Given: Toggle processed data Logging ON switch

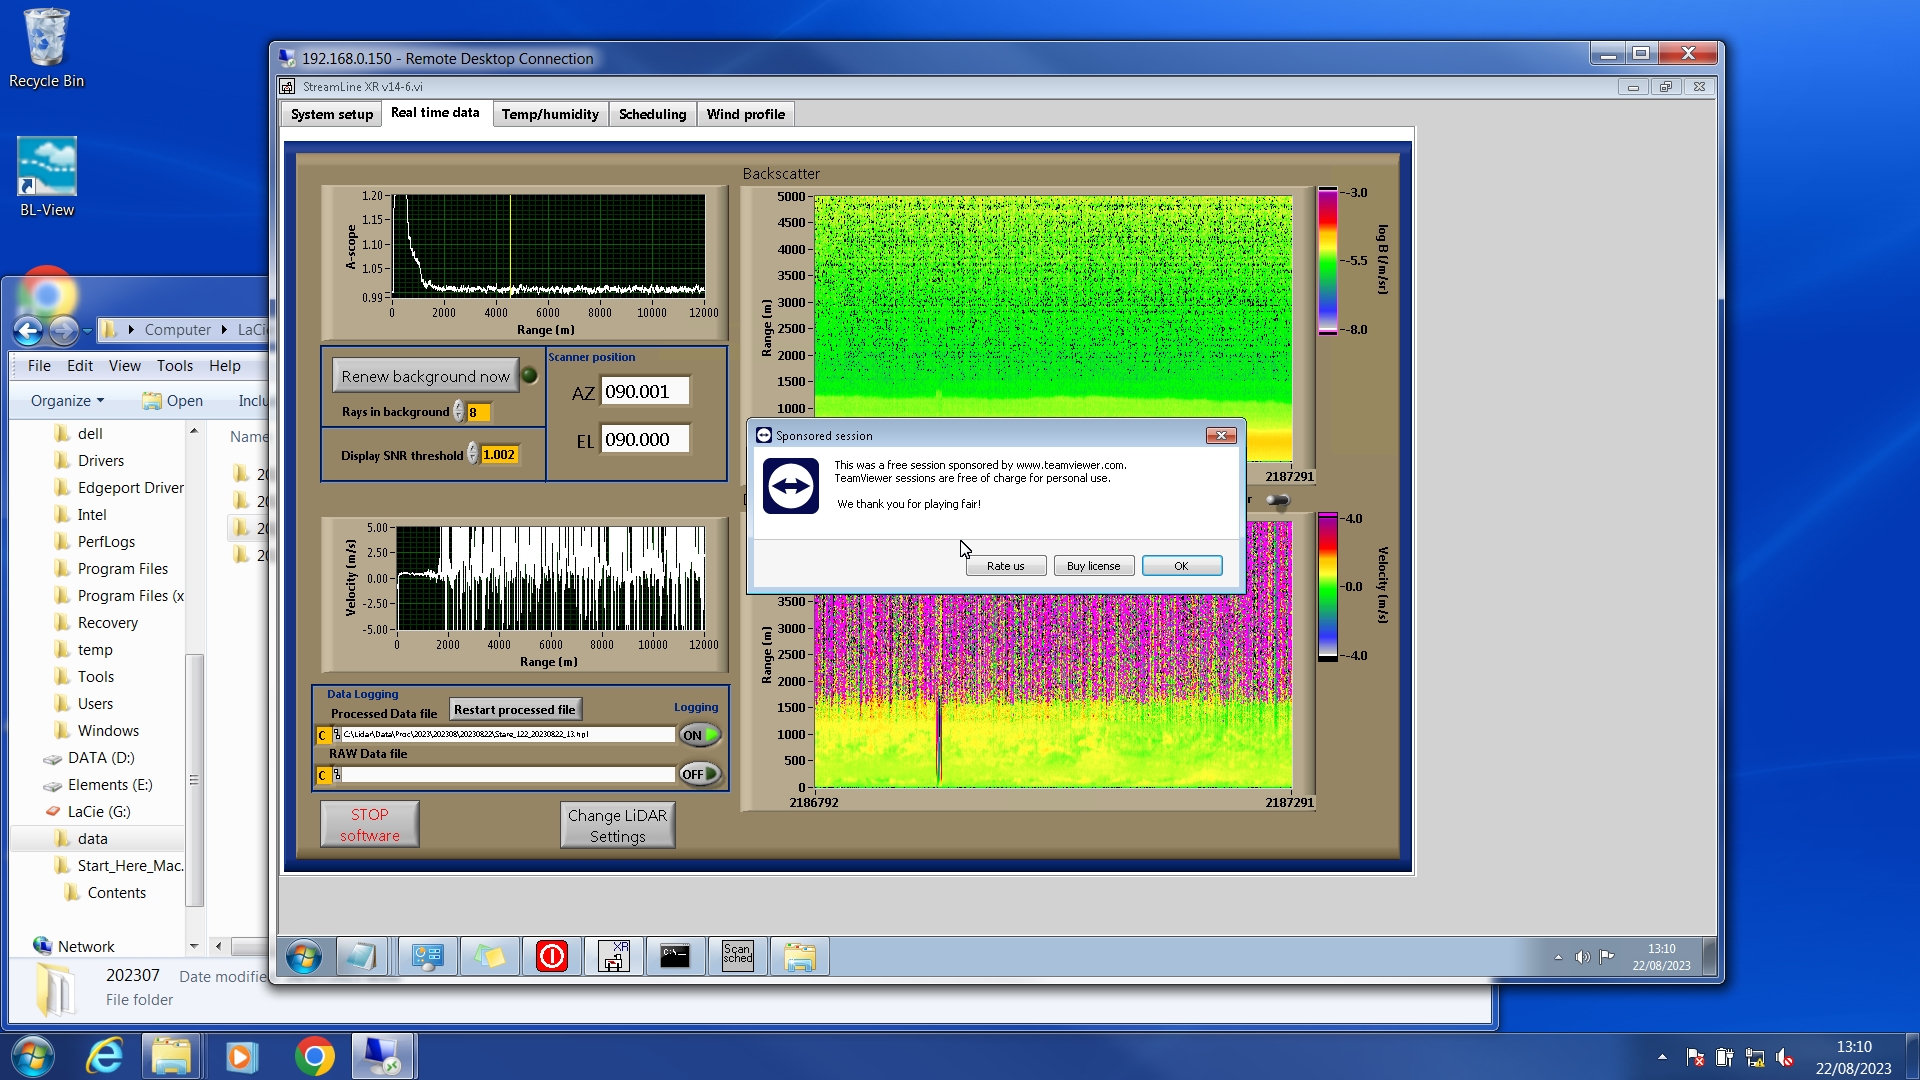Looking at the screenshot, I should 700,735.
